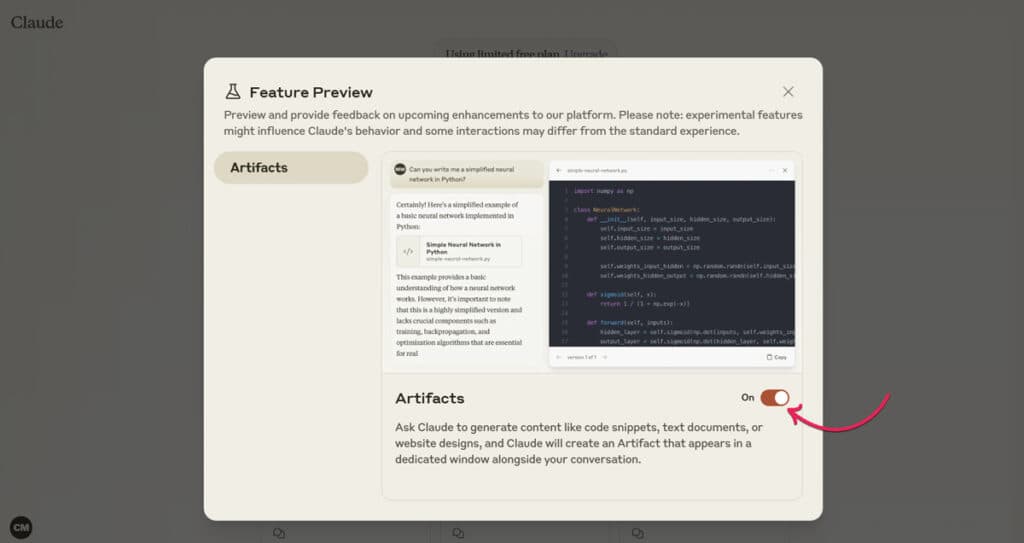Click the back arrow beside simple-neural-network.py
This screenshot has height=543, width=1024.
pyautogui.click(x=558, y=171)
